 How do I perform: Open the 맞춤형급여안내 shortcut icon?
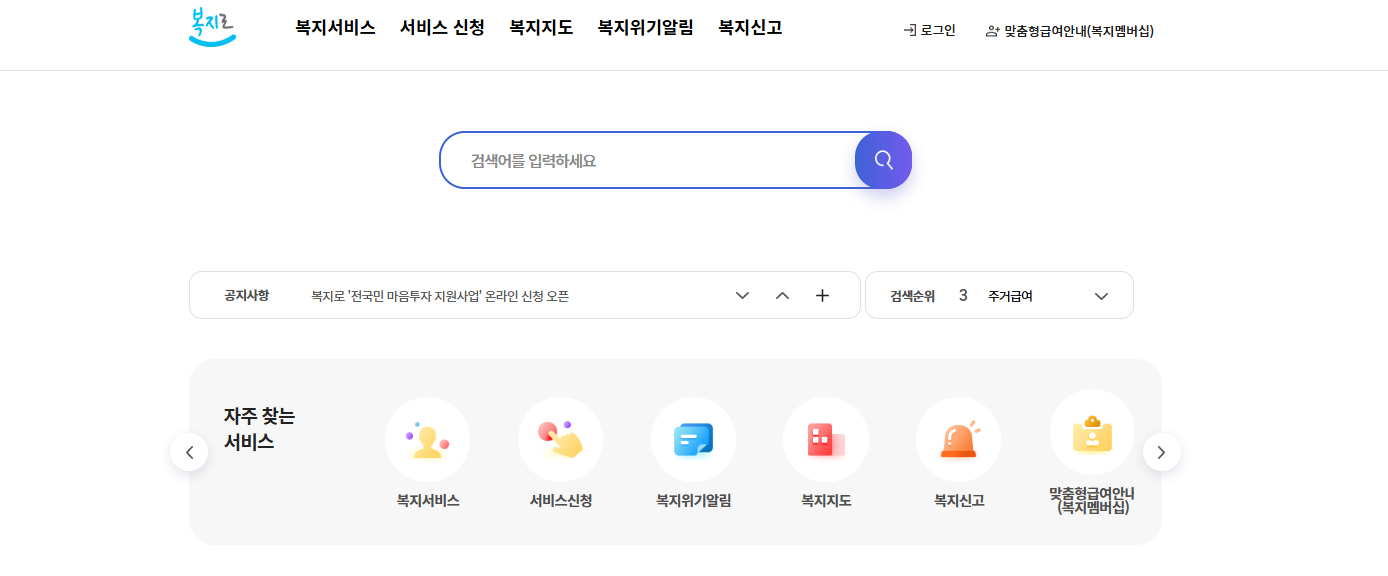click(1092, 433)
